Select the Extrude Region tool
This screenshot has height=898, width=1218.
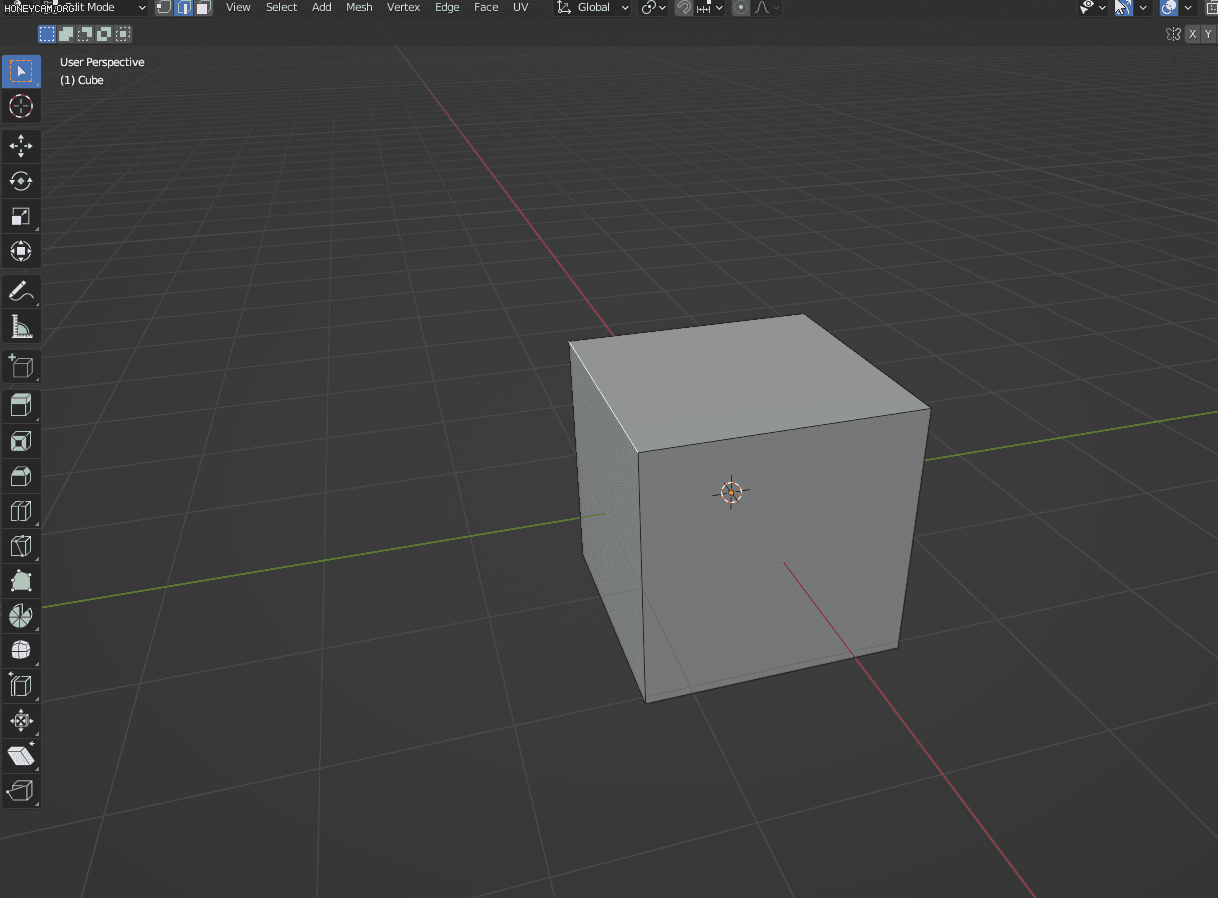(x=21, y=406)
